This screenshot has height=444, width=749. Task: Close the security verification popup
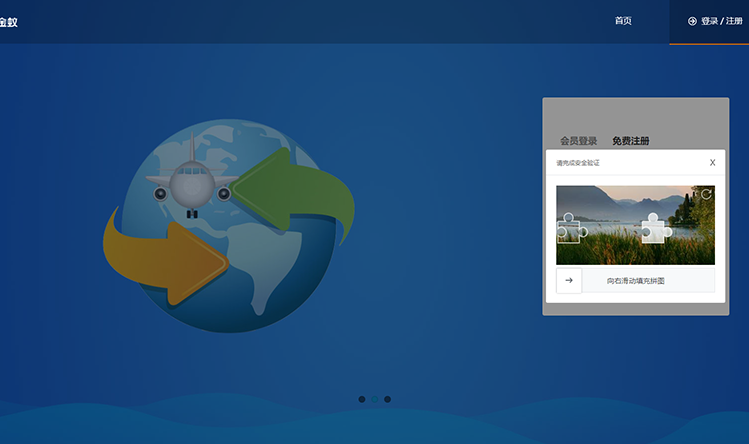tap(712, 162)
